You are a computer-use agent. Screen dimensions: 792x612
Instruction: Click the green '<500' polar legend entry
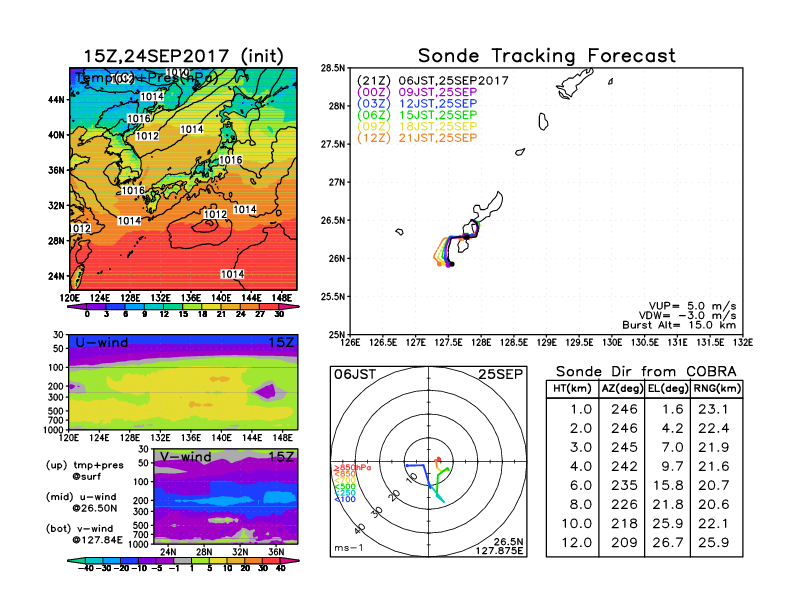coord(345,487)
